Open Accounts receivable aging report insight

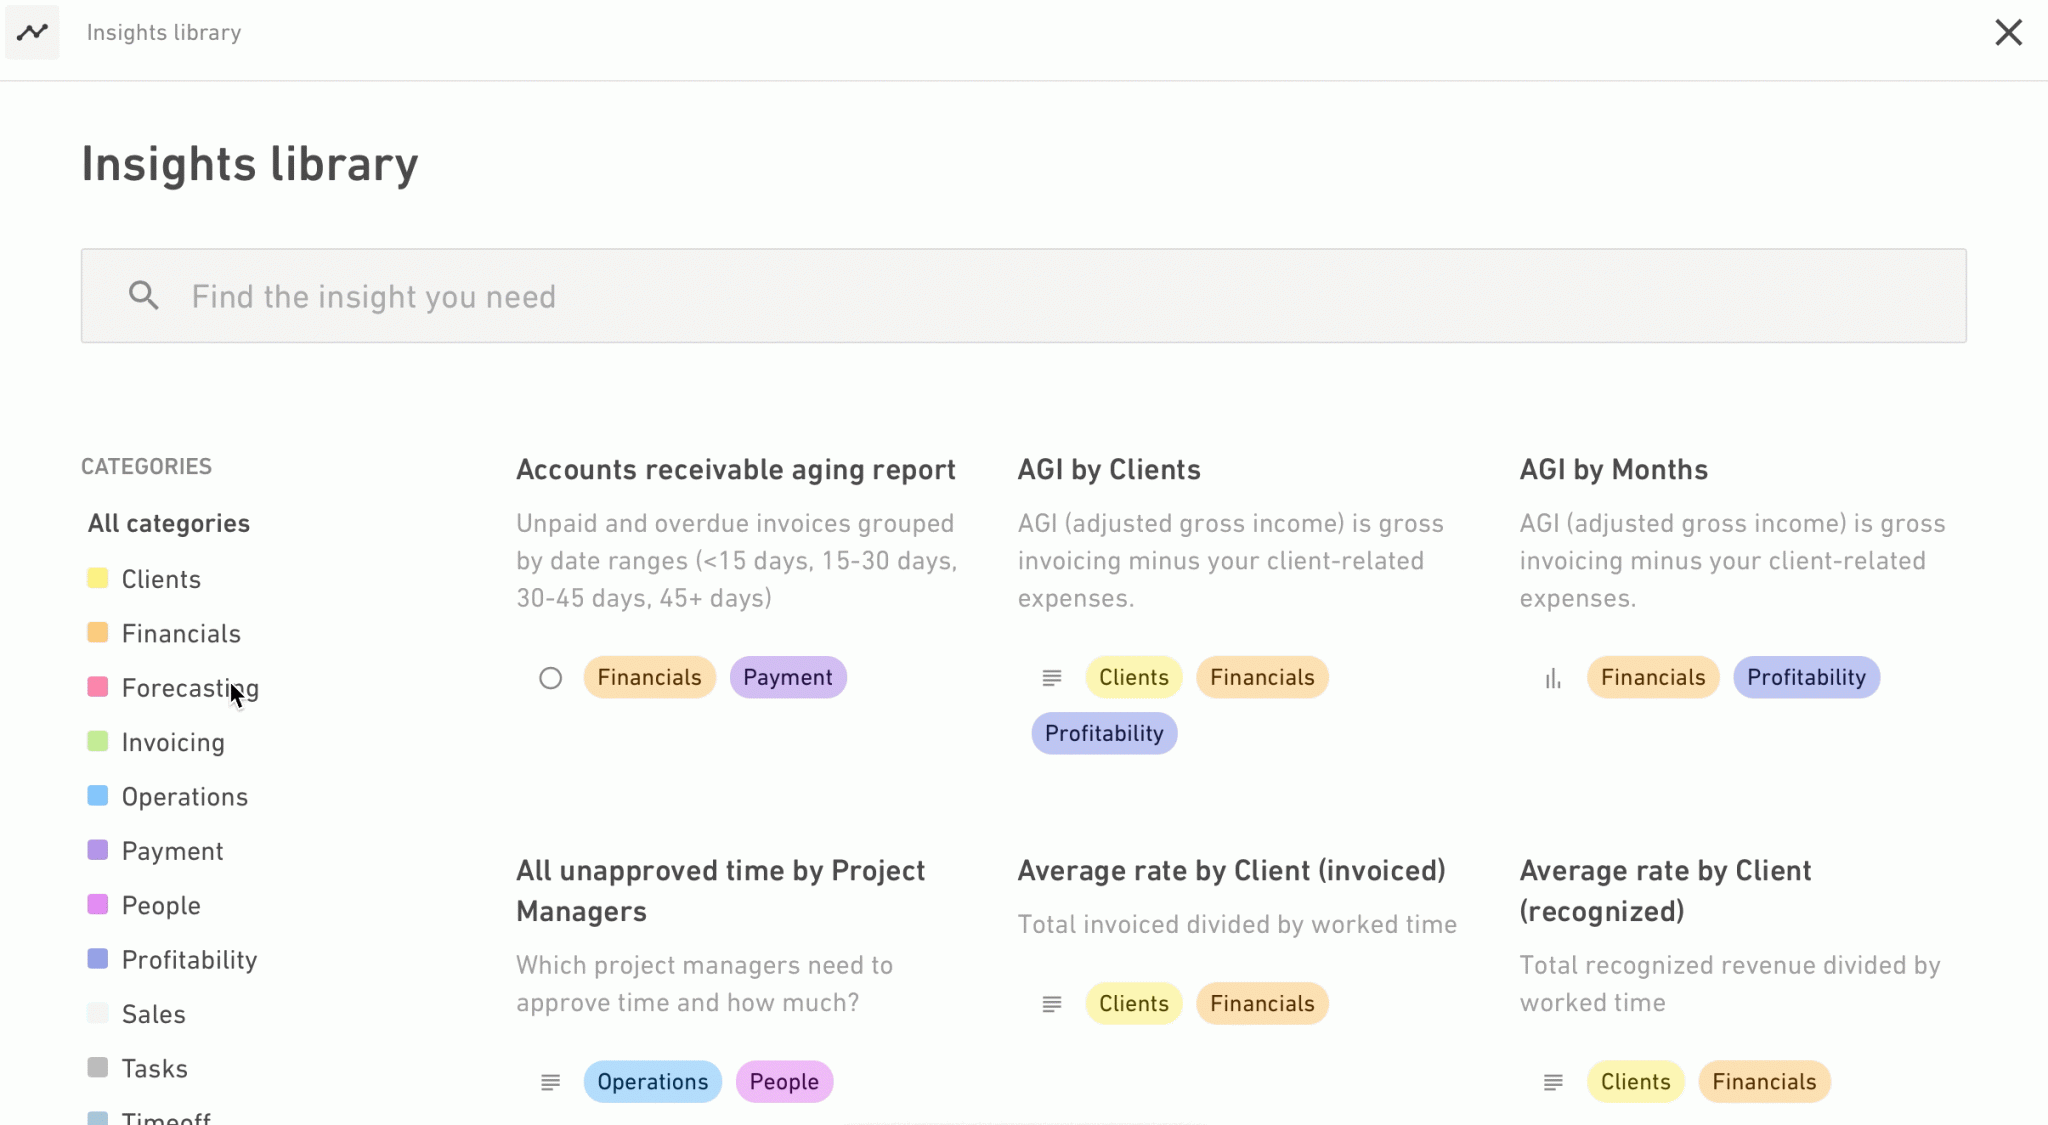[x=736, y=470]
